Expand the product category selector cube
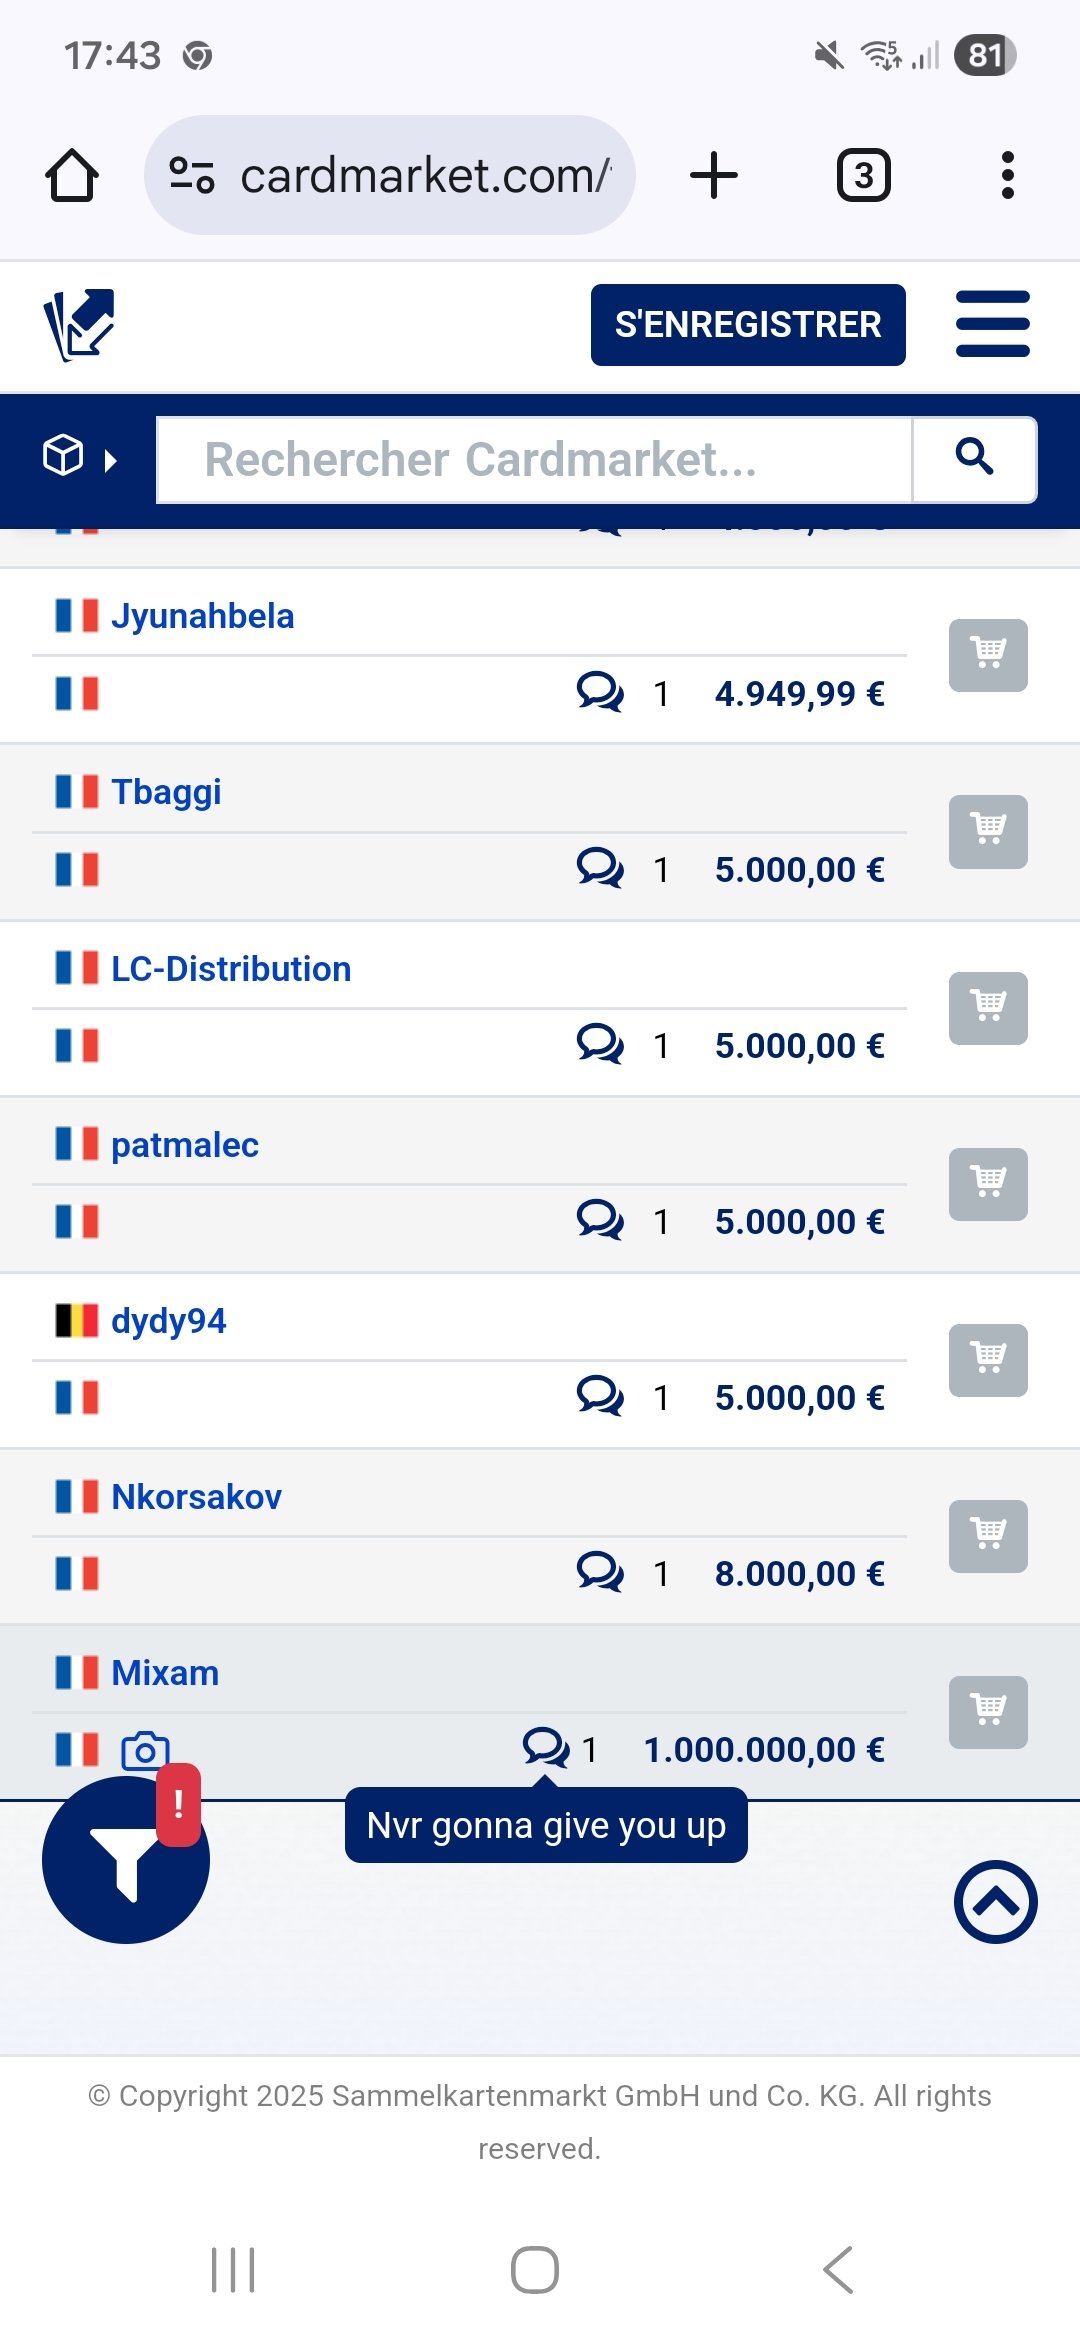This screenshot has width=1080, height=2340. tap(79, 457)
